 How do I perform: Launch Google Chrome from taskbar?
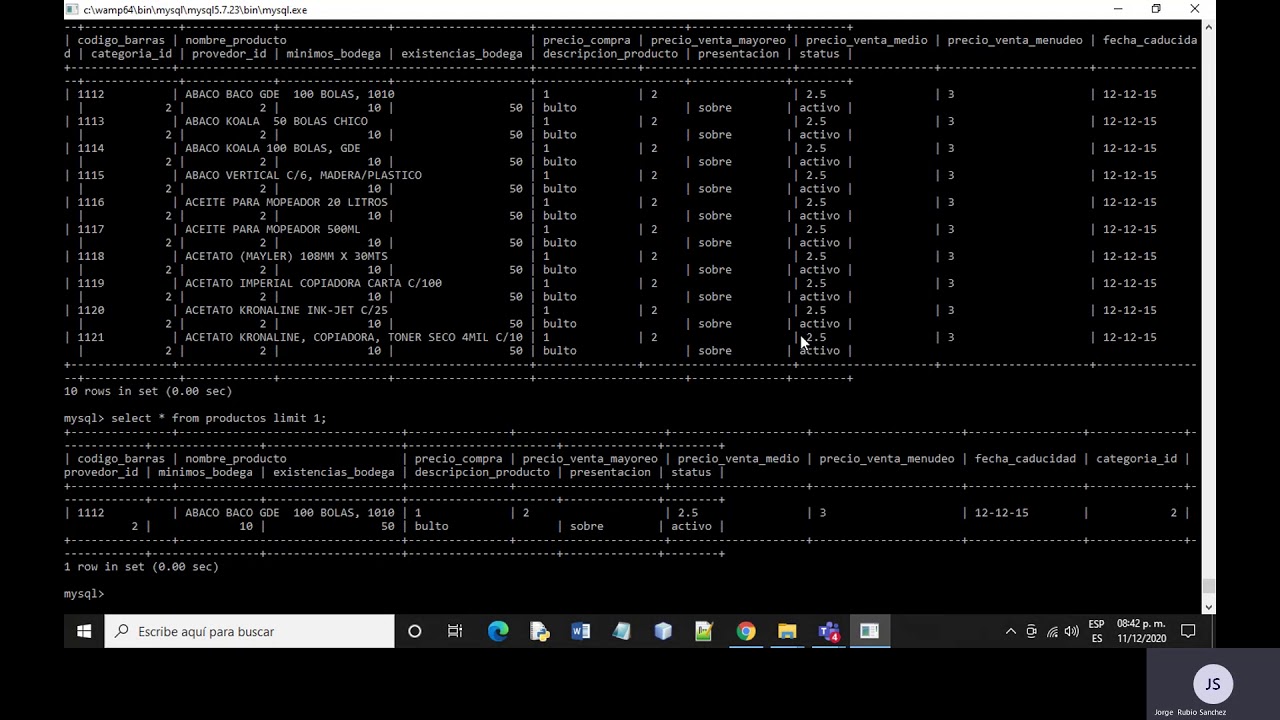click(746, 631)
